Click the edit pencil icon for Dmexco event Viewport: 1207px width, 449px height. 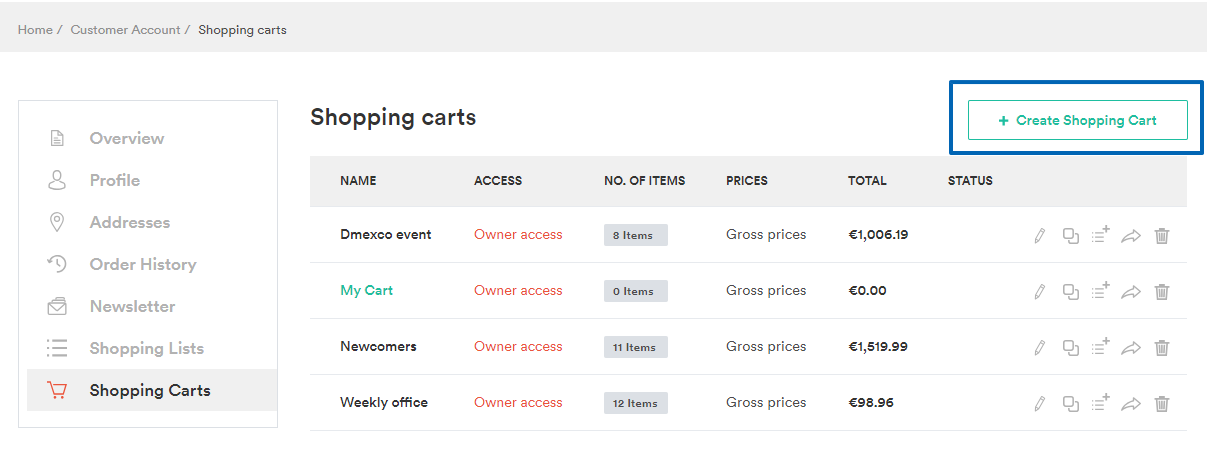[1040, 236]
